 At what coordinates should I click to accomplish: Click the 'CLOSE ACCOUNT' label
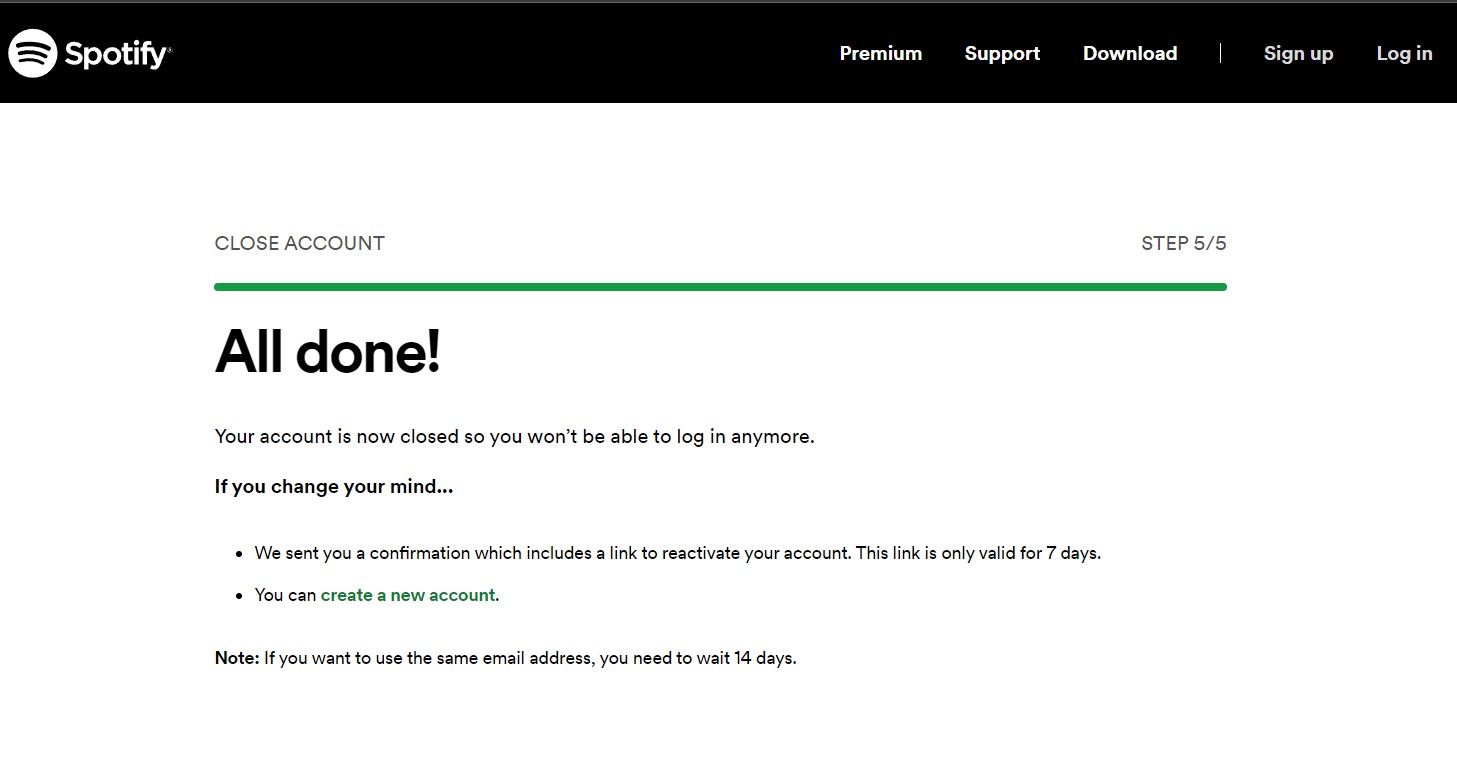pos(299,243)
